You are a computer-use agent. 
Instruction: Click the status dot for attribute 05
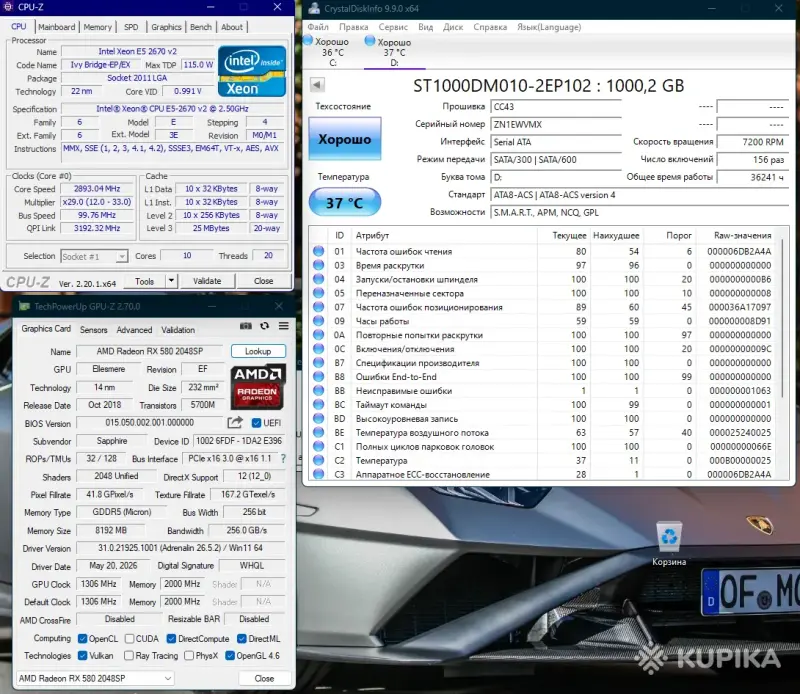[319, 293]
